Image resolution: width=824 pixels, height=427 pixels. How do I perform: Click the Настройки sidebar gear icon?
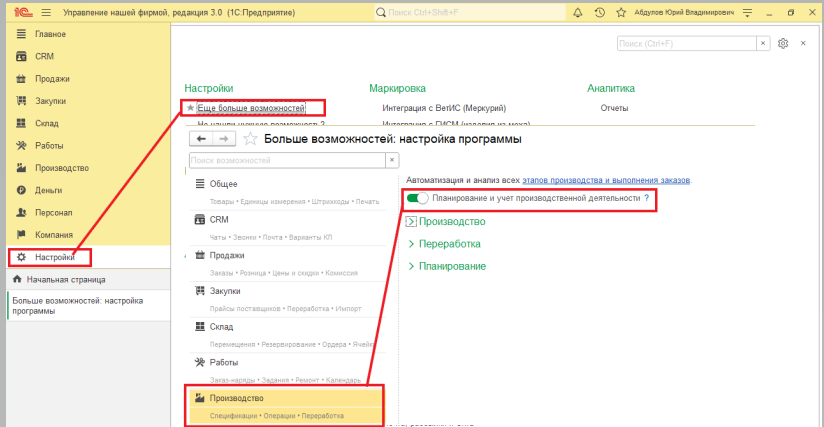point(21,257)
